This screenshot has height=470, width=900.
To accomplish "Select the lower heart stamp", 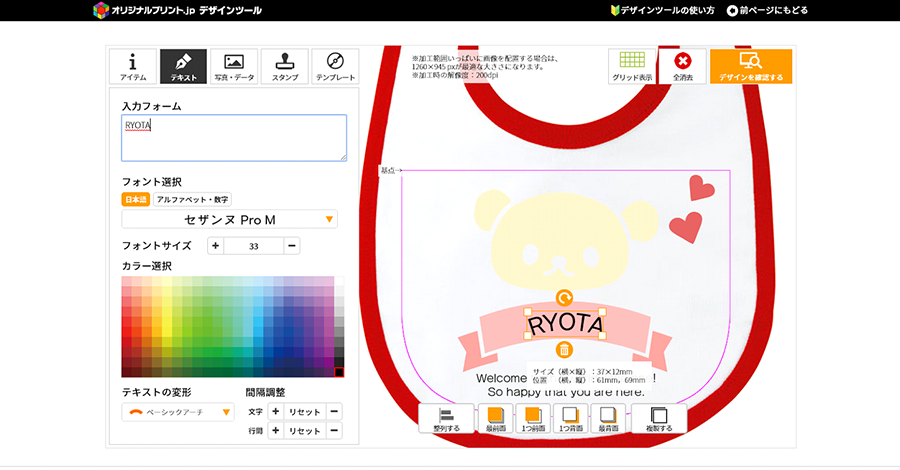I will (686, 227).
